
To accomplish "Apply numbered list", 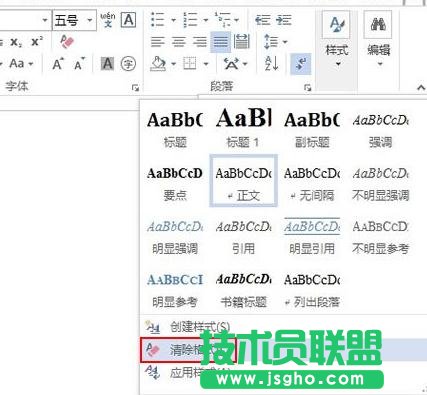I will [x=191, y=20].
